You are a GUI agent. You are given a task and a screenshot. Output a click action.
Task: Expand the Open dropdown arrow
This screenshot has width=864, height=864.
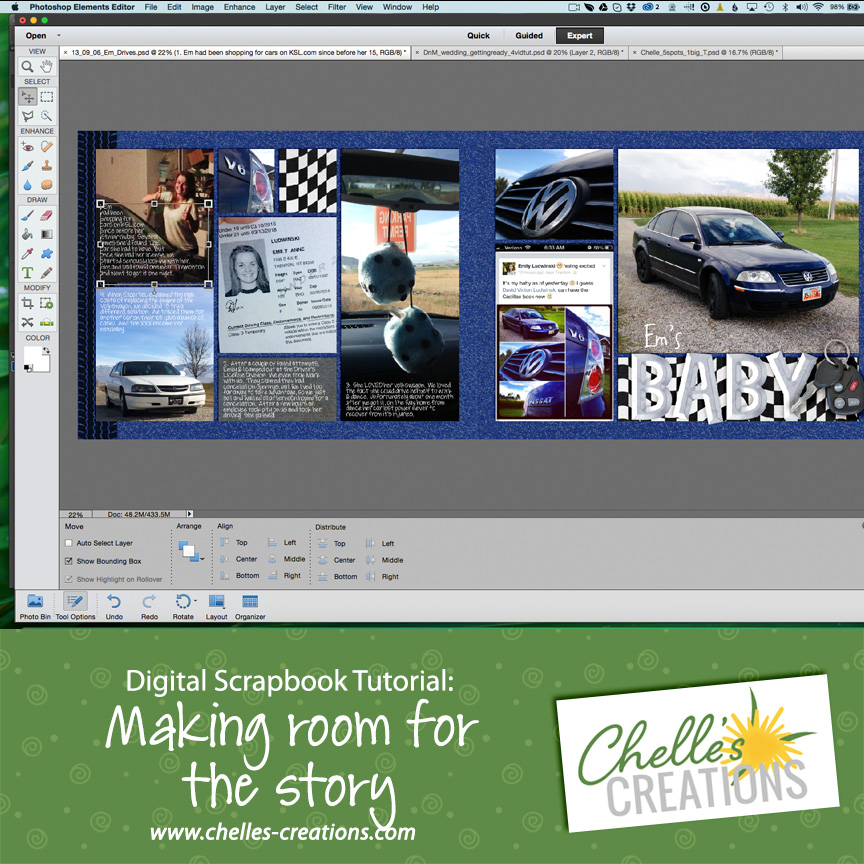[x=59, y=35]
